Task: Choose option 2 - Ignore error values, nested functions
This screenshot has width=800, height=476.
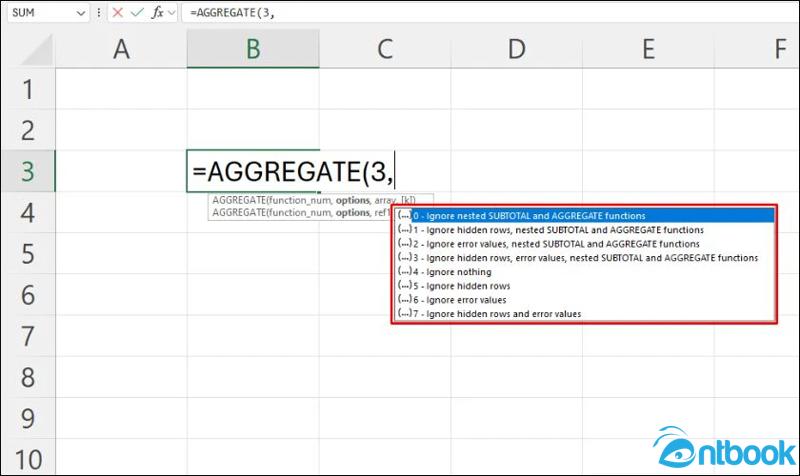Action: pos(585,244)
